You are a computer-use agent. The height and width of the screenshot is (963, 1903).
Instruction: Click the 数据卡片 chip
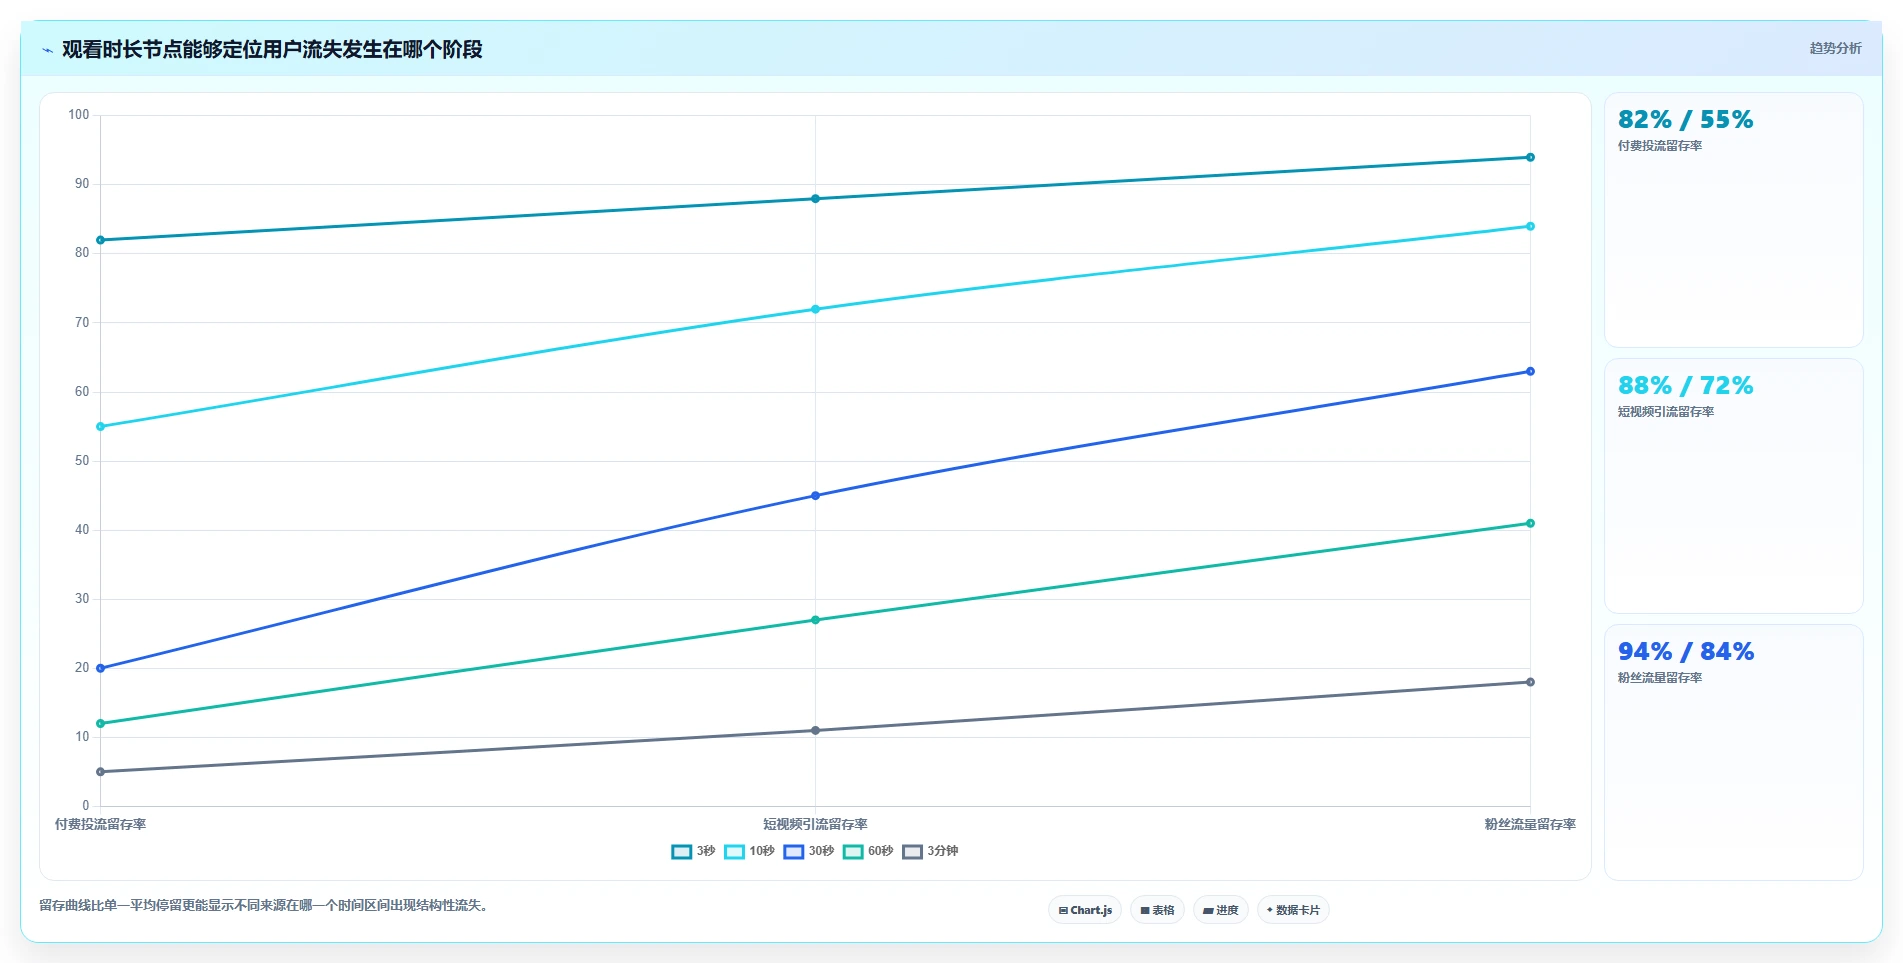point(1293,910)
